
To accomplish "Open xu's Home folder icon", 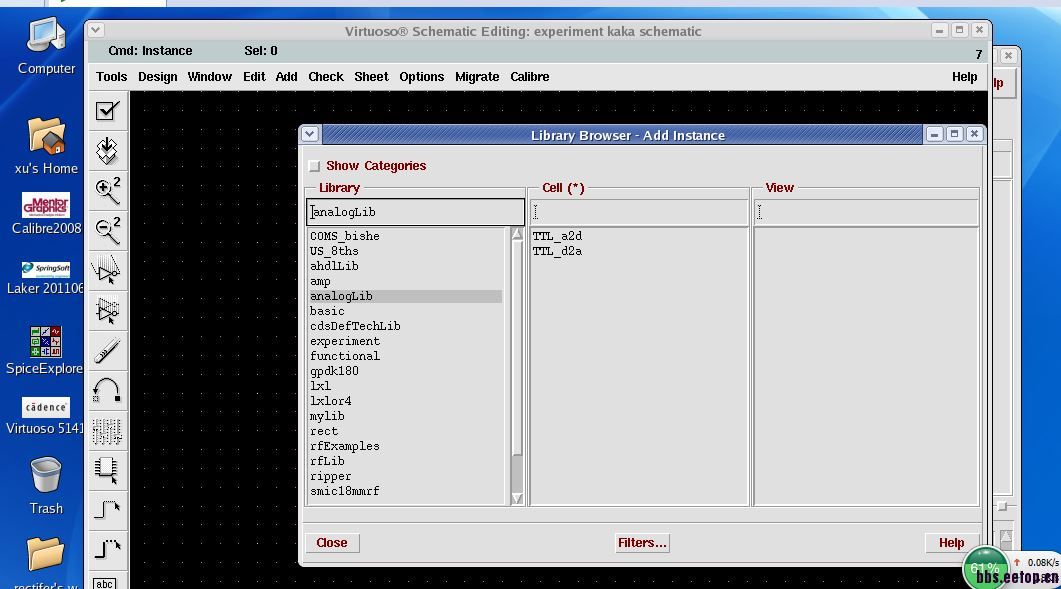I will pyautogui.click(x=46, y=146).
